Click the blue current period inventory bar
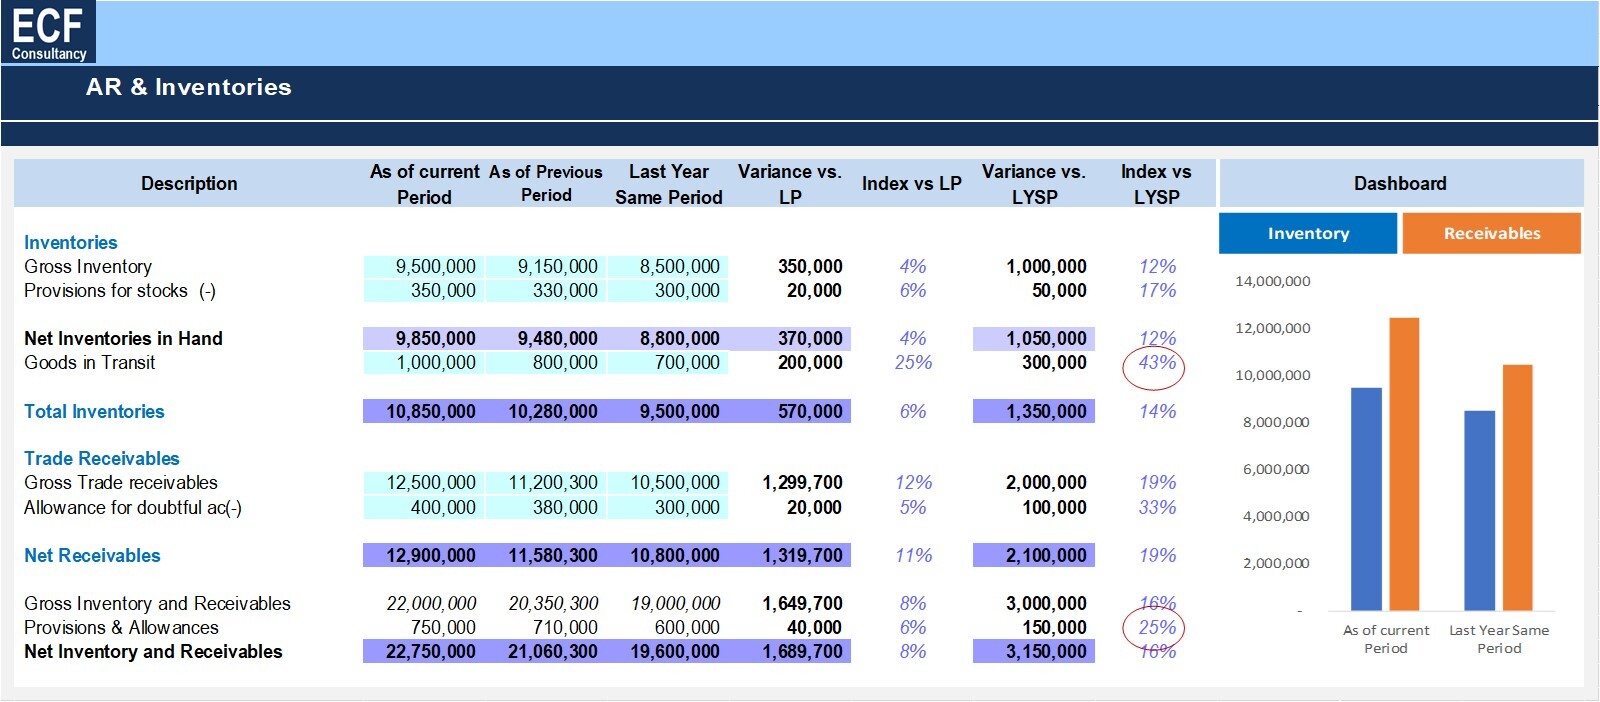The image size is (1600, 702). pos(1366,499)
